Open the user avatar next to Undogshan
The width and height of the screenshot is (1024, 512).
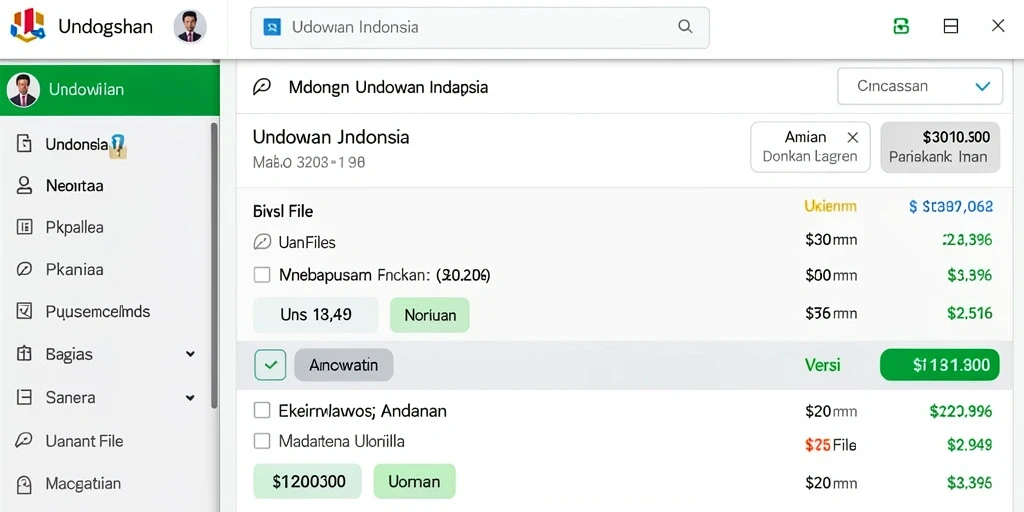coord(190,27)
